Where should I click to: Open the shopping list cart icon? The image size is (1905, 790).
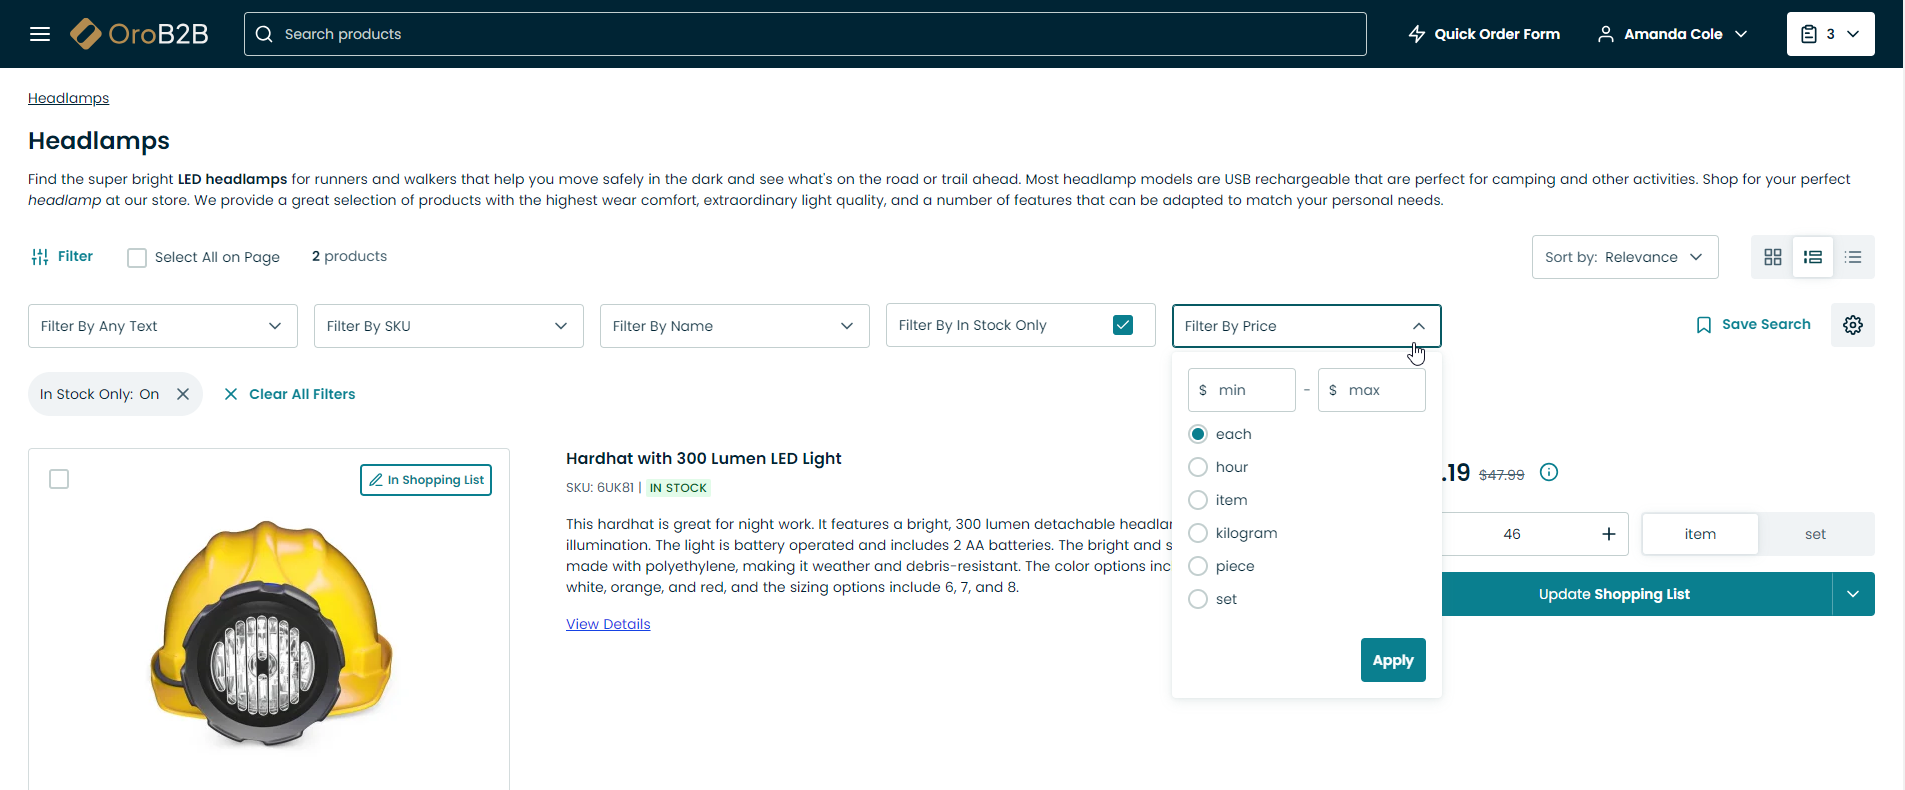tap(1829, 34)
